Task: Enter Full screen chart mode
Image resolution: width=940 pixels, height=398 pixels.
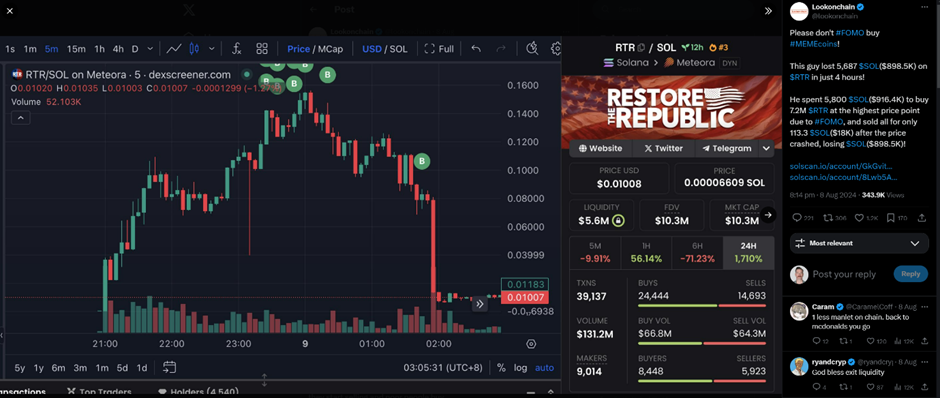Action: point(439,49)
